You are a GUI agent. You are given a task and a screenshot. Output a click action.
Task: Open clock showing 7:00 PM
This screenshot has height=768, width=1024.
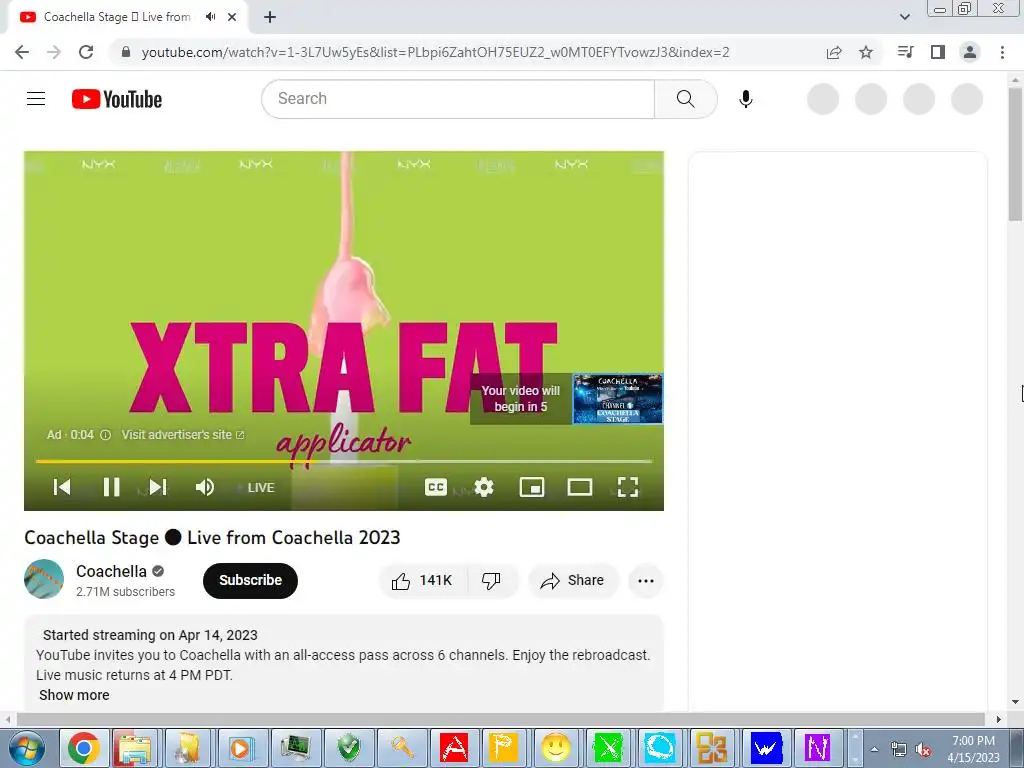(x=973, y=749)
